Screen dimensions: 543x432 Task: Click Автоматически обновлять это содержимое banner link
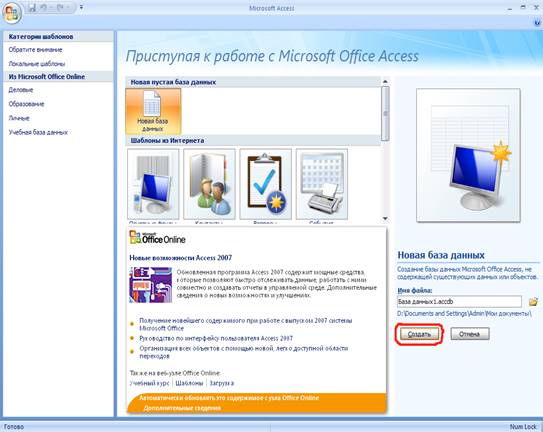(x=229, y=398)
